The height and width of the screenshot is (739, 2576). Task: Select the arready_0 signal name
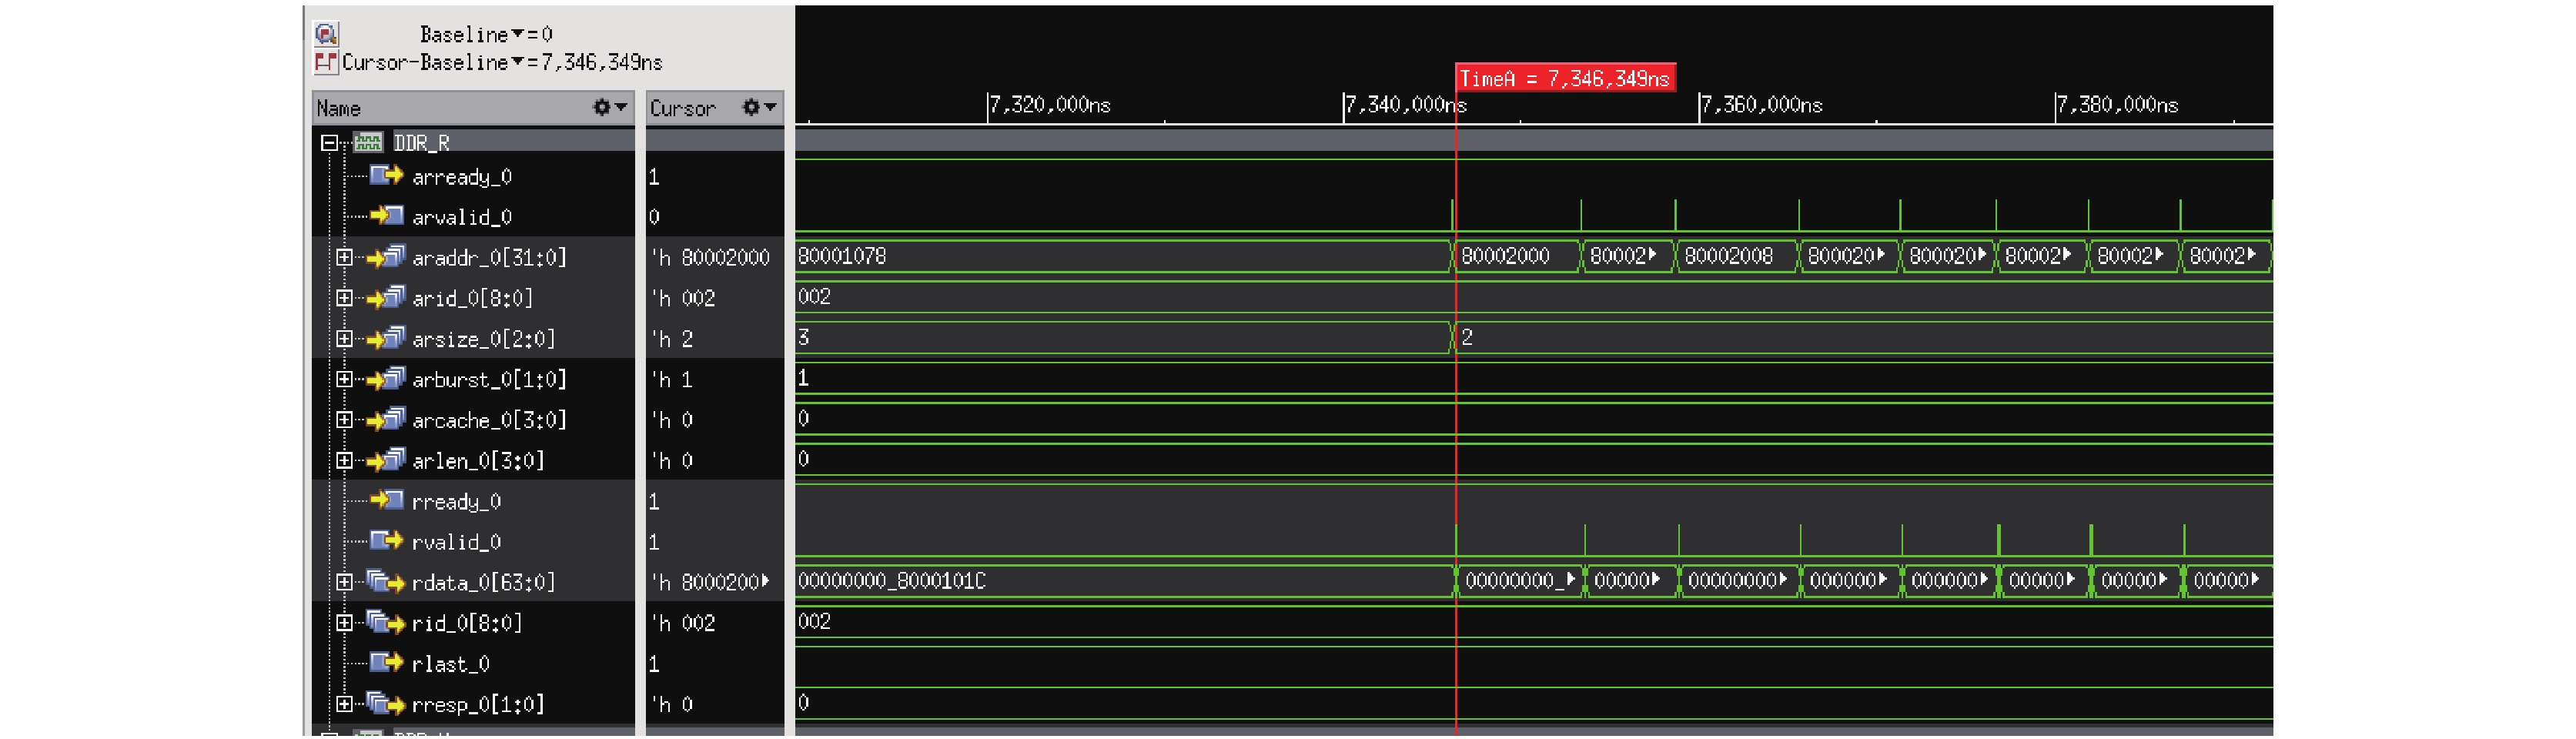pyautogui.click(x=462, y=177)
